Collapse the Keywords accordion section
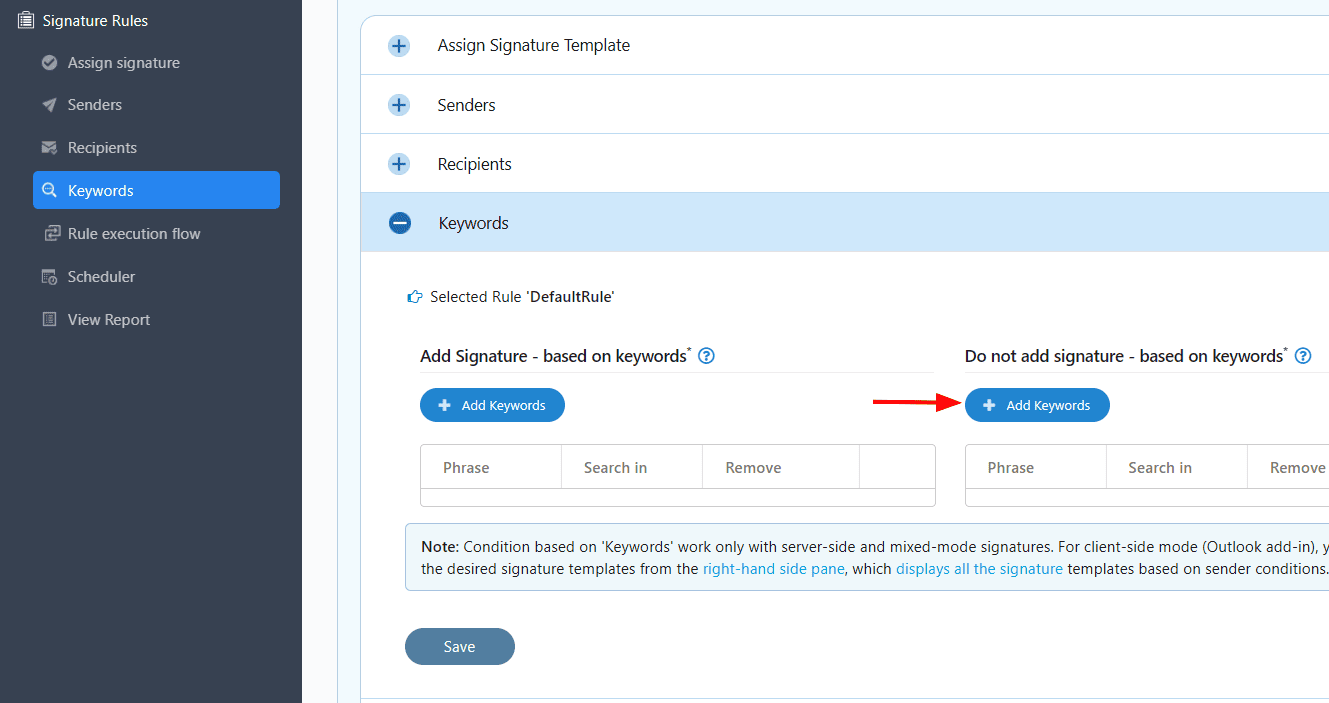 pos(400,223)
